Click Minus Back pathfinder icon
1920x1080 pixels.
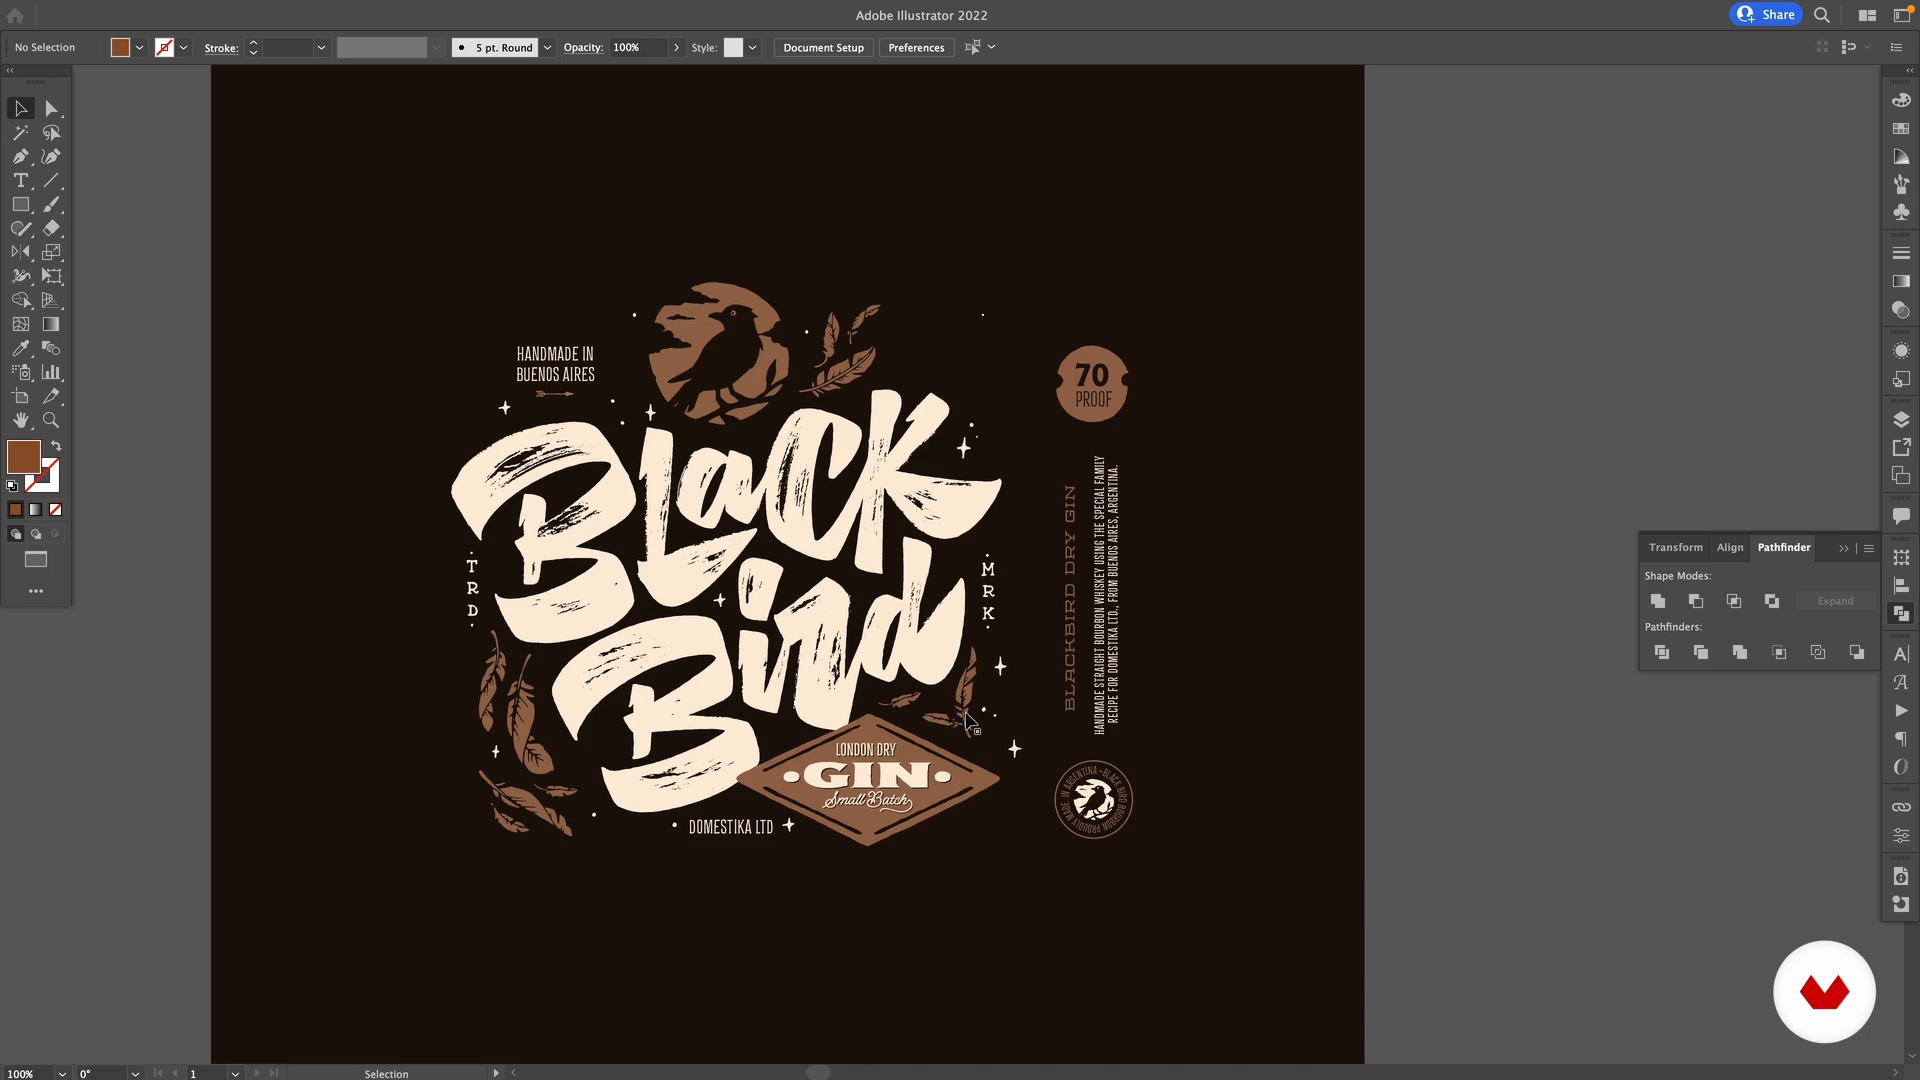pyautogui.click(x=1857, y=652)
